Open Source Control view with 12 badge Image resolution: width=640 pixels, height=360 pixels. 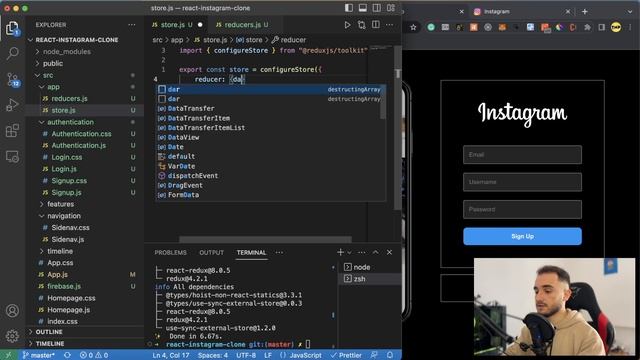12,79
